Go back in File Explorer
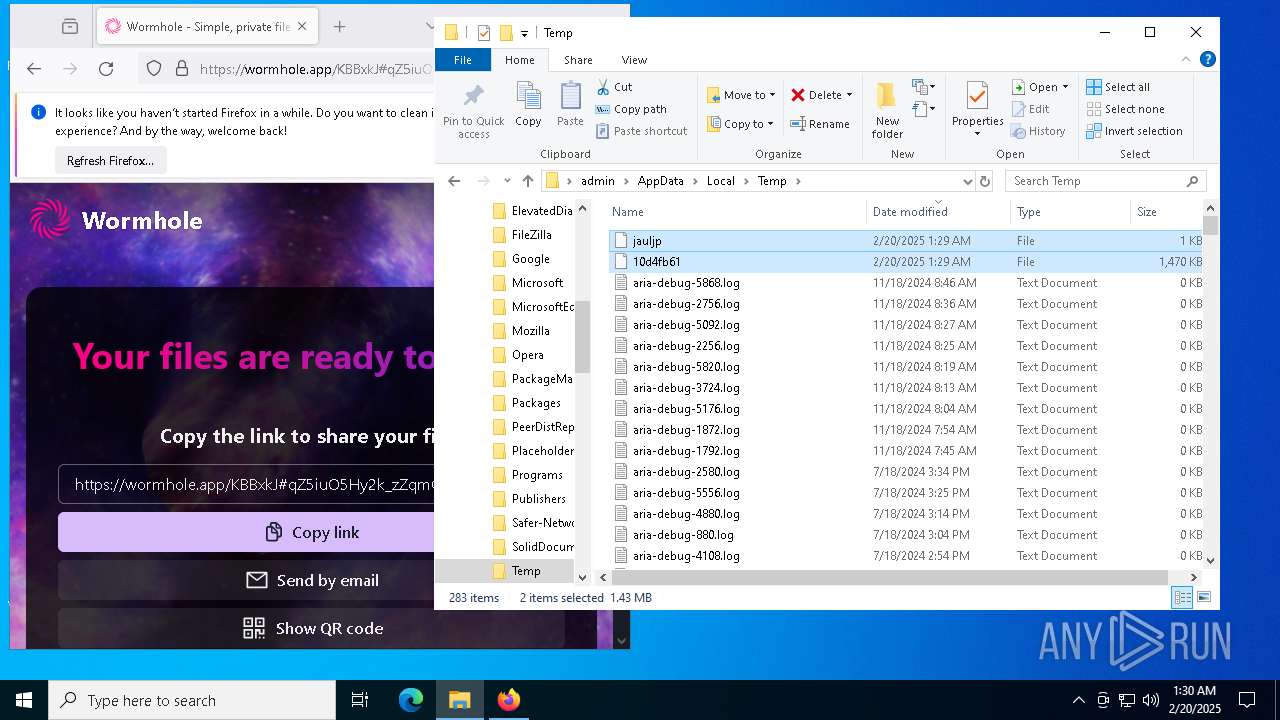 [x=454, y=181]
